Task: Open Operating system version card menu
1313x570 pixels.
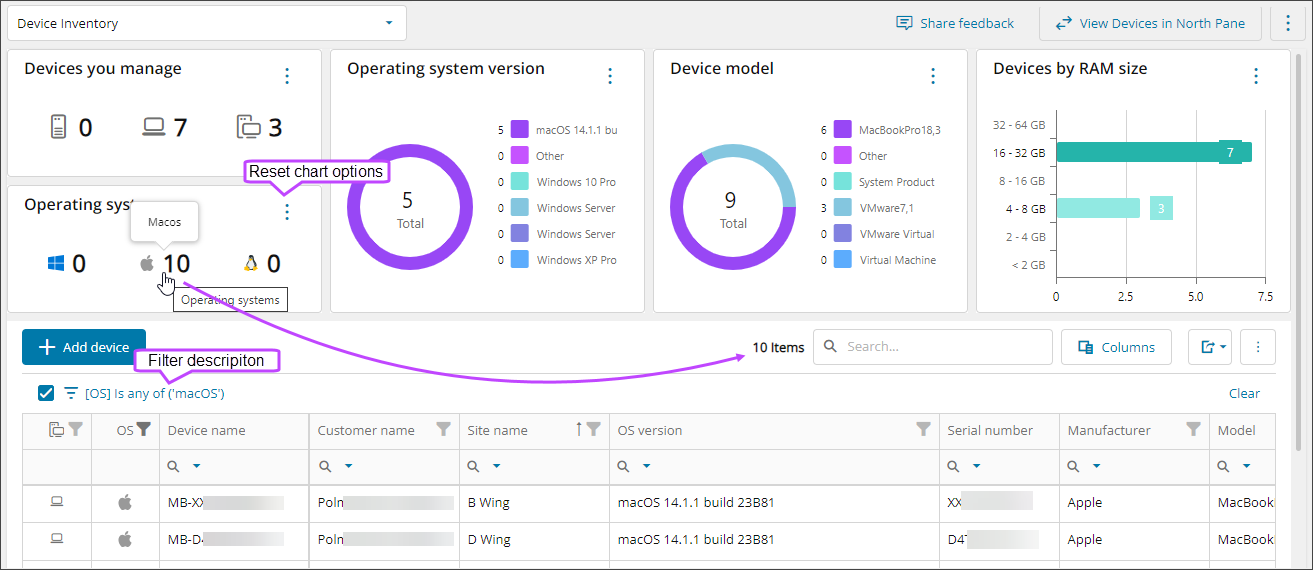Action: point(610,76)
